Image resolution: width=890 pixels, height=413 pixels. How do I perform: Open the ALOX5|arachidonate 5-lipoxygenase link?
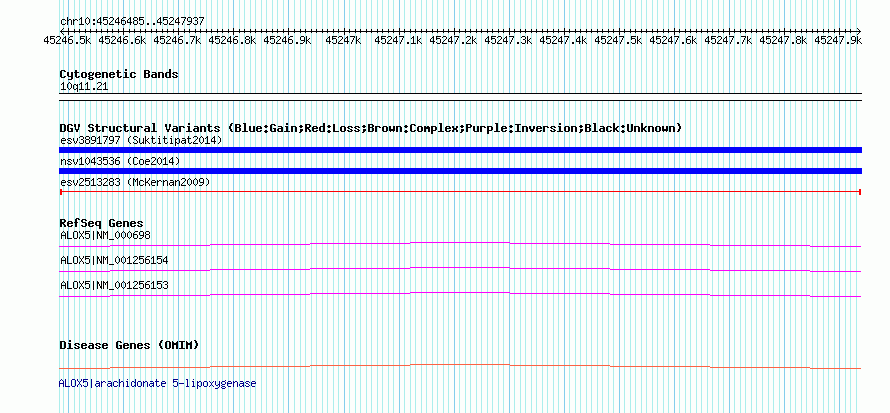click(157, 384)
